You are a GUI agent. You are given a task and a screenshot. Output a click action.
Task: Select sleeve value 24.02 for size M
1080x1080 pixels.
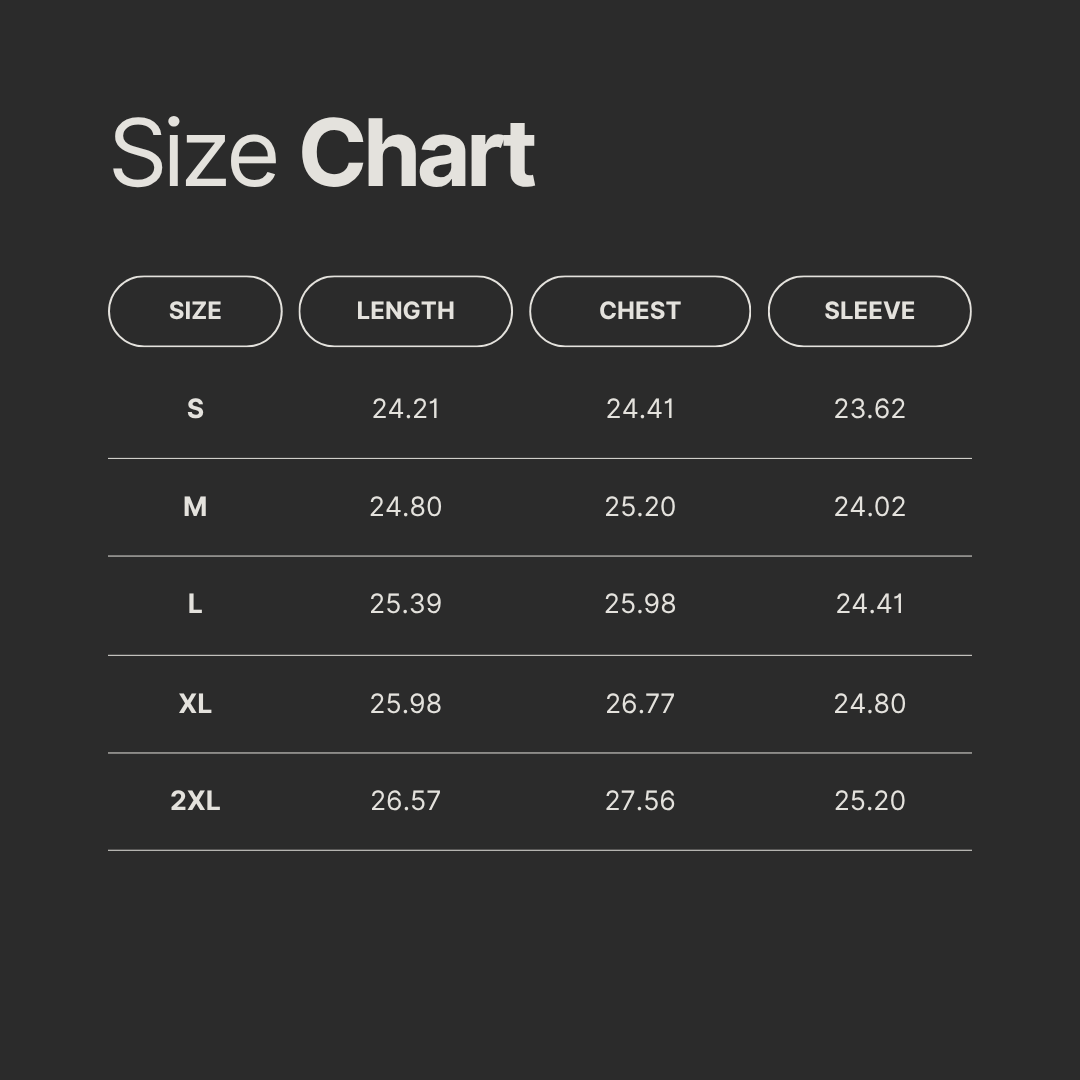coord(869,507)
